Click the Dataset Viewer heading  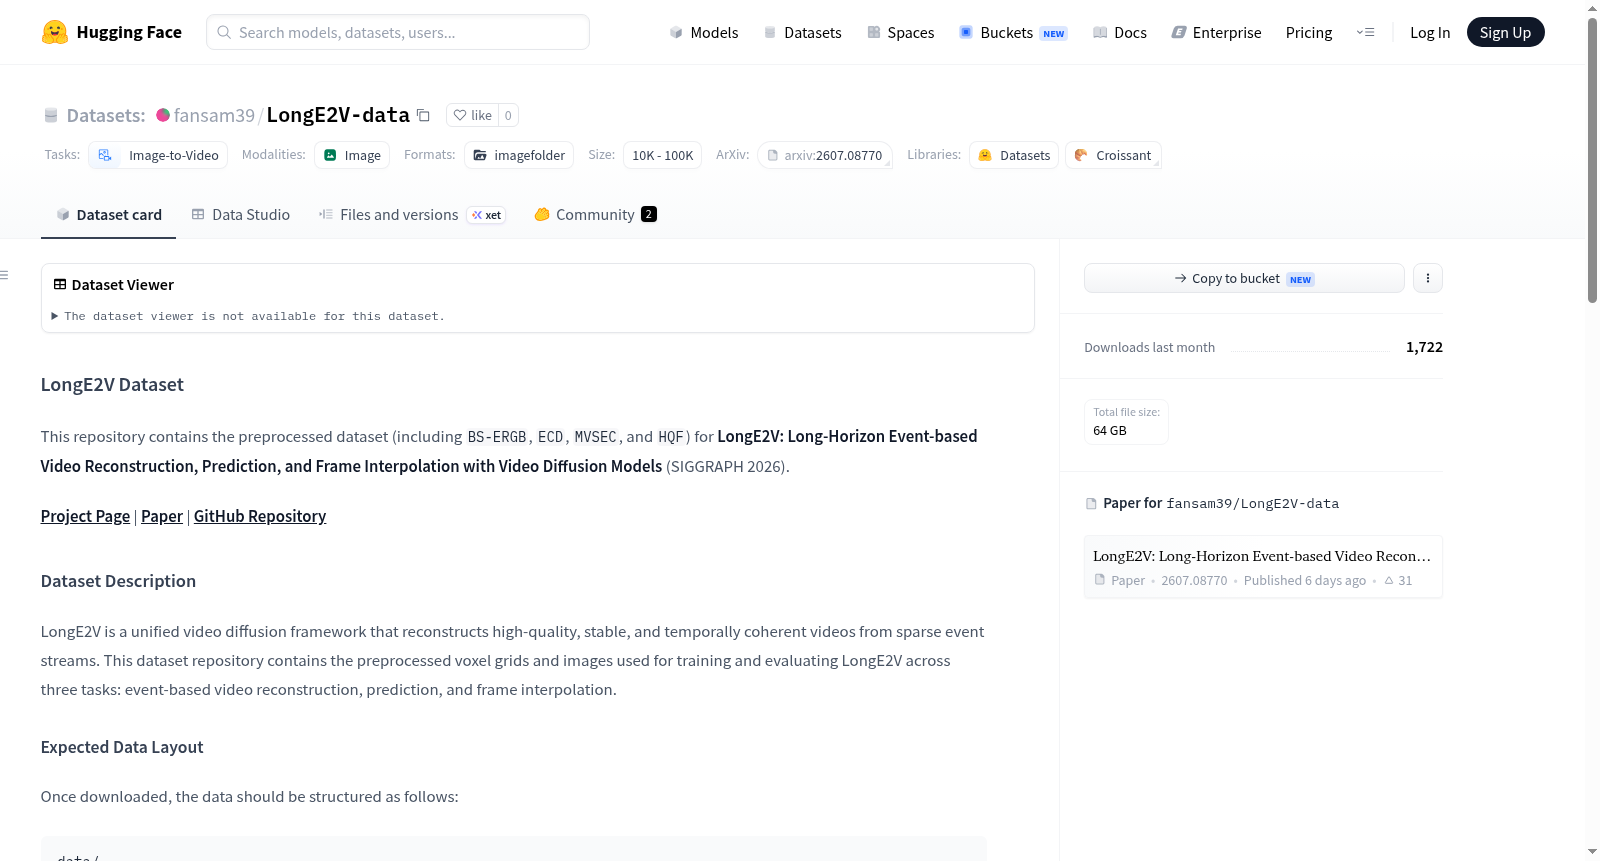123,285
